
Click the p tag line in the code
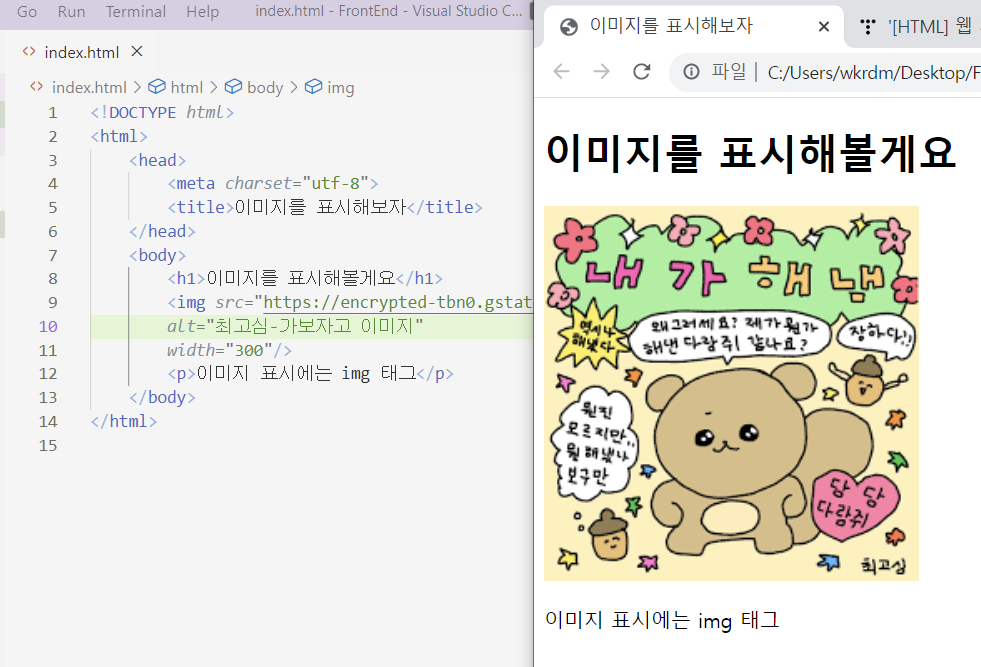pyautogui.click(x=310, y=374)
